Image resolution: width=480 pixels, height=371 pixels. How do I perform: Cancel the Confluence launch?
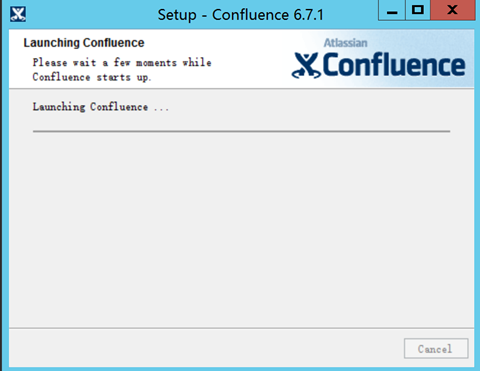(x=436, y=349)
